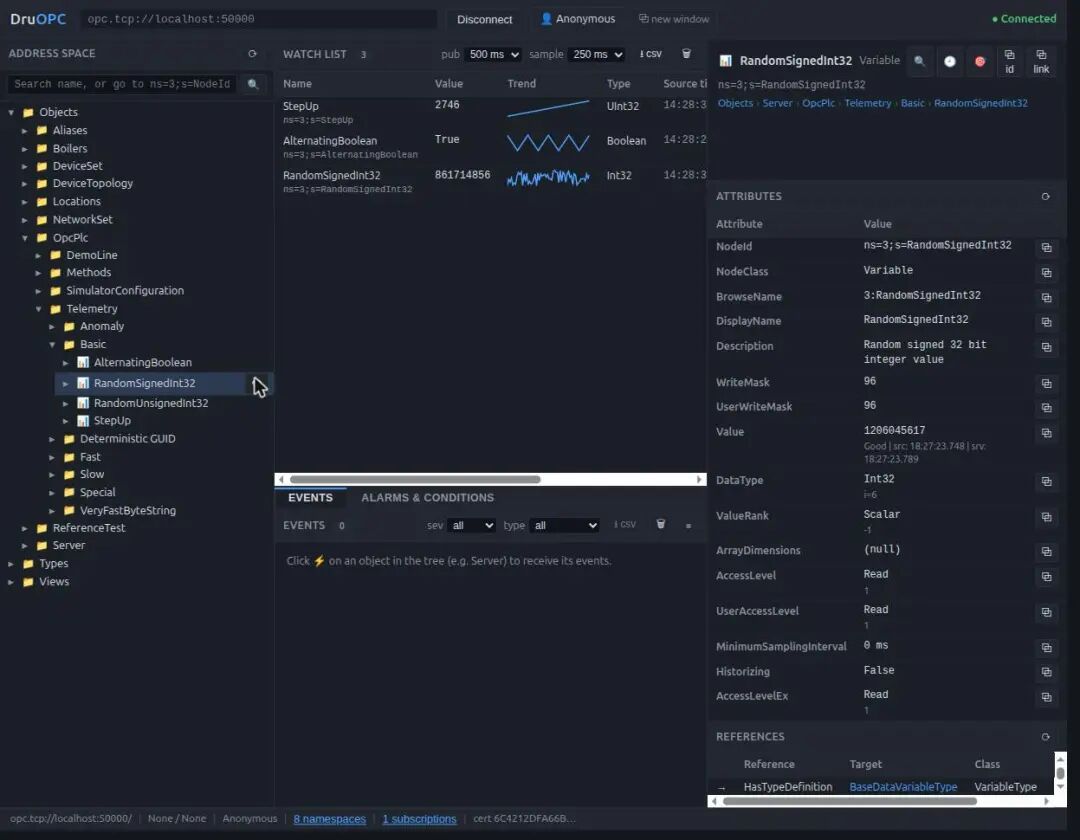Click the Anonymous user button

(x=577, y=19)
